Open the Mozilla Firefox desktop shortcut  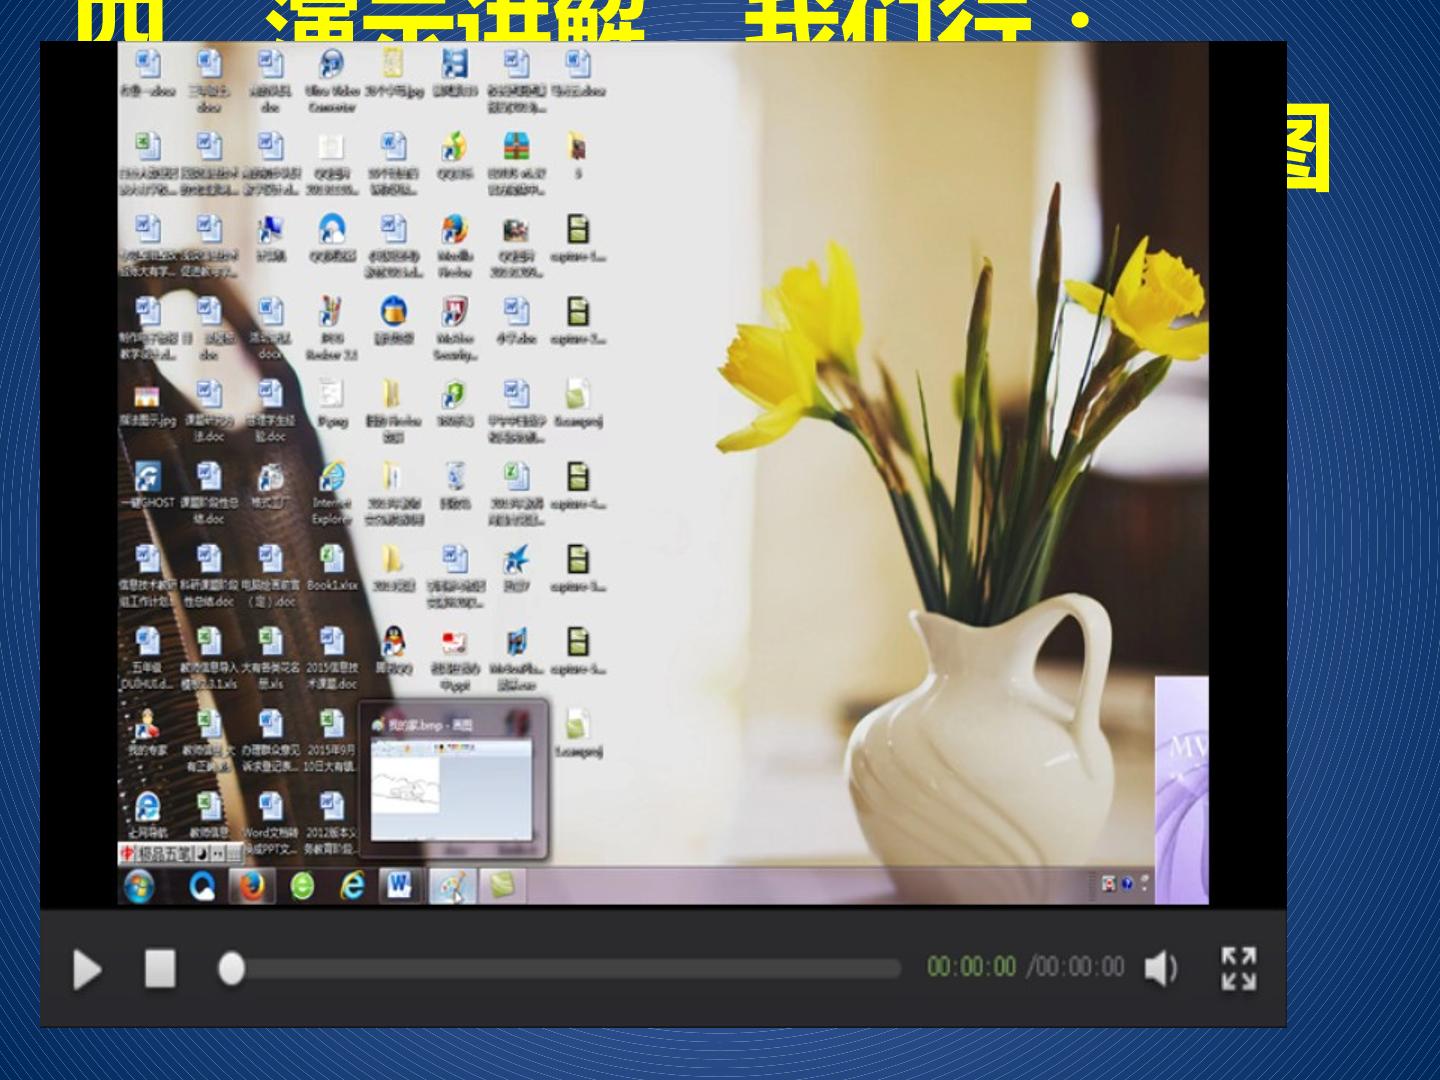[x=455, y=240]
